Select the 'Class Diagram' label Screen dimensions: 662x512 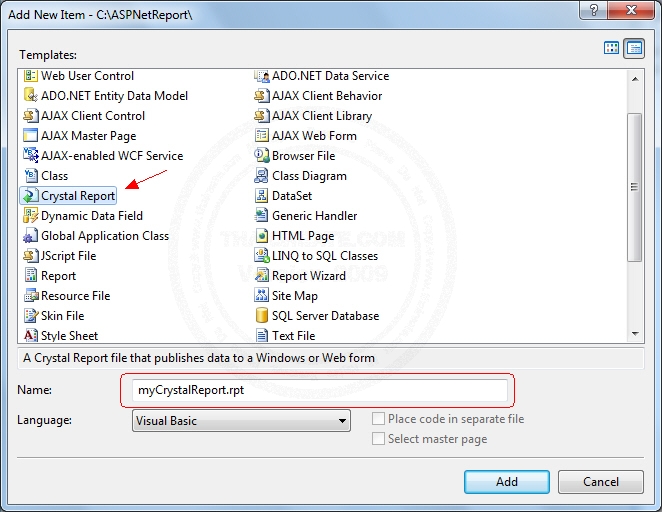(309, 176)
